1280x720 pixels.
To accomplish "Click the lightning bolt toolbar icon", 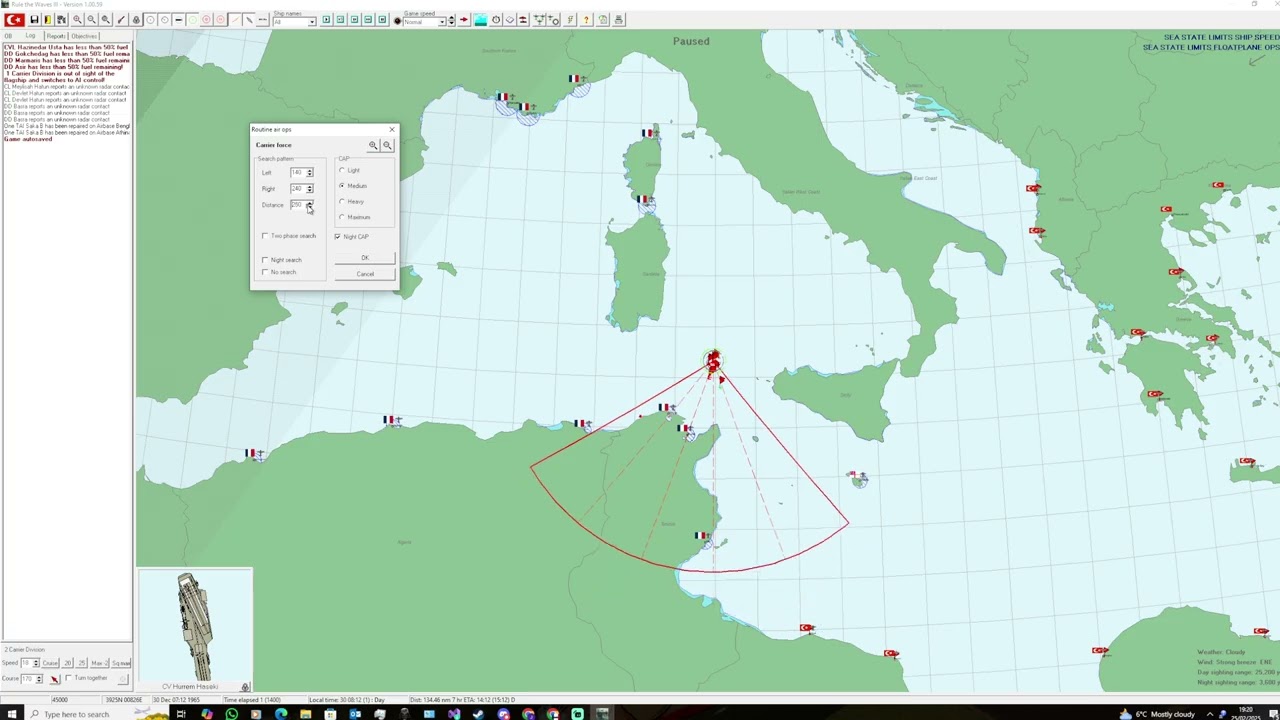I will pos(571,20).
